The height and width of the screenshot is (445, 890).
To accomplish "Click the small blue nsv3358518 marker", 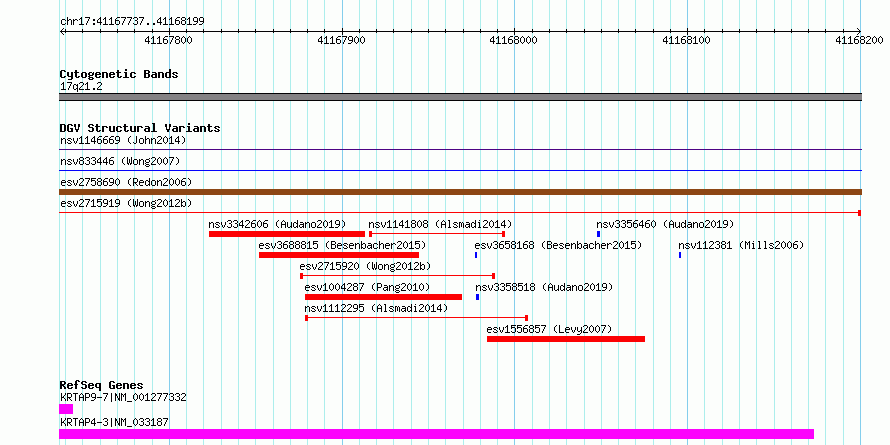I will coord(477,297).
